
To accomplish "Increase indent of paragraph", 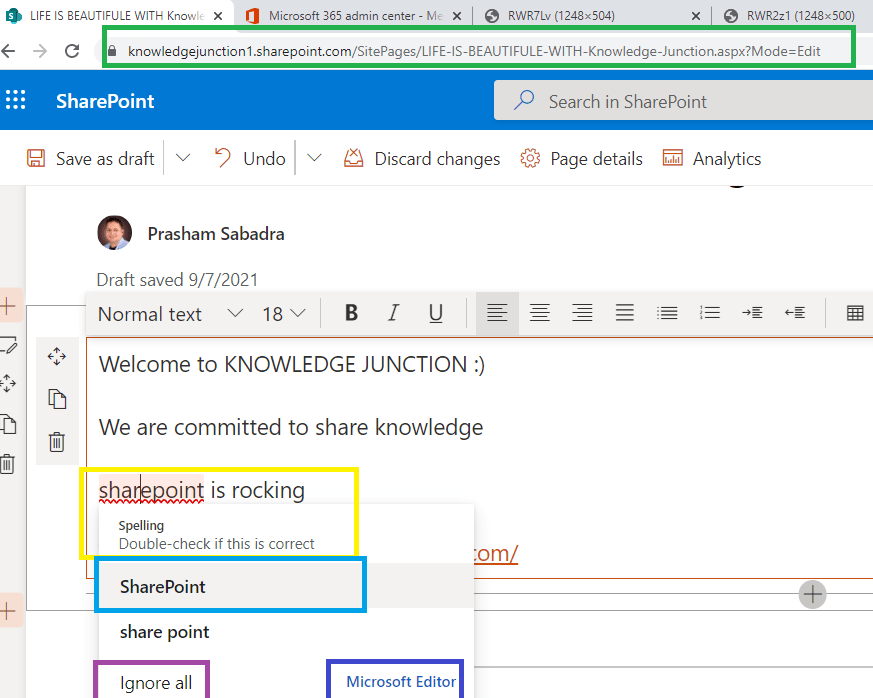I will pos(752,313).
